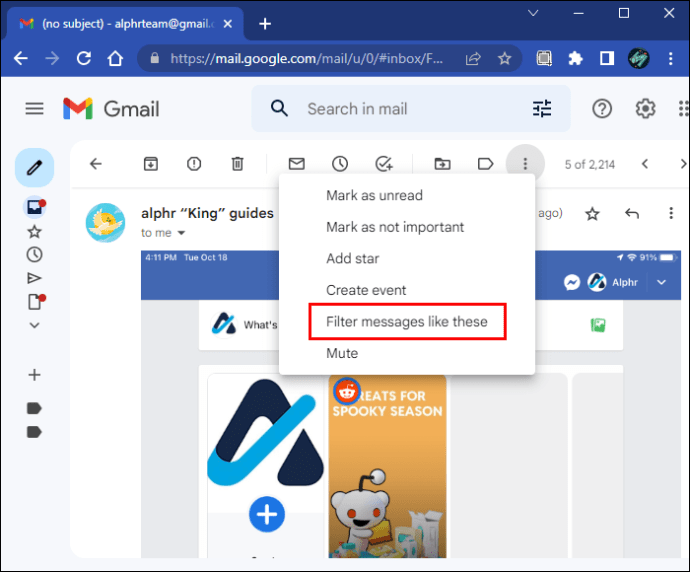The image size is (690, 572).
Task: Open Starred in sidebar
Action: click(34, 231)
